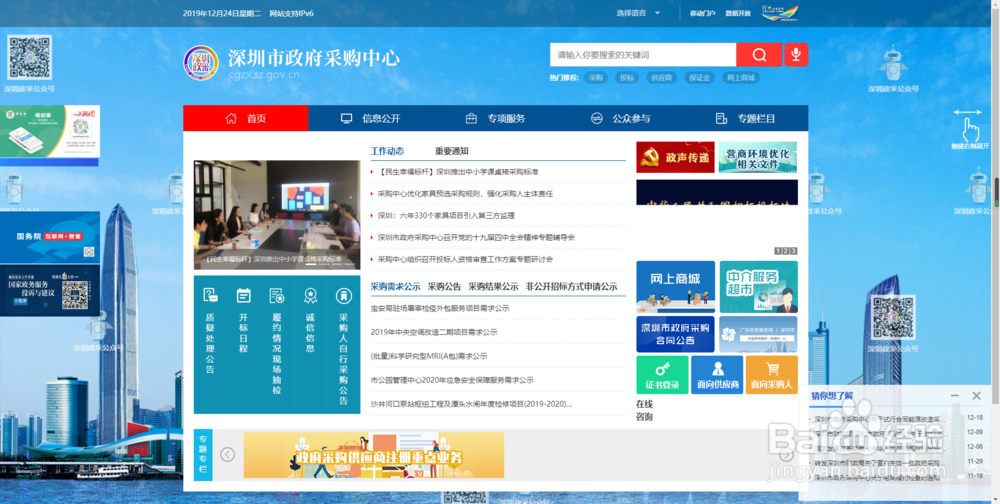The image size is (1000, 504).
Task: Open 广东政务服务网 tile
Action: [x=758, y=334]
